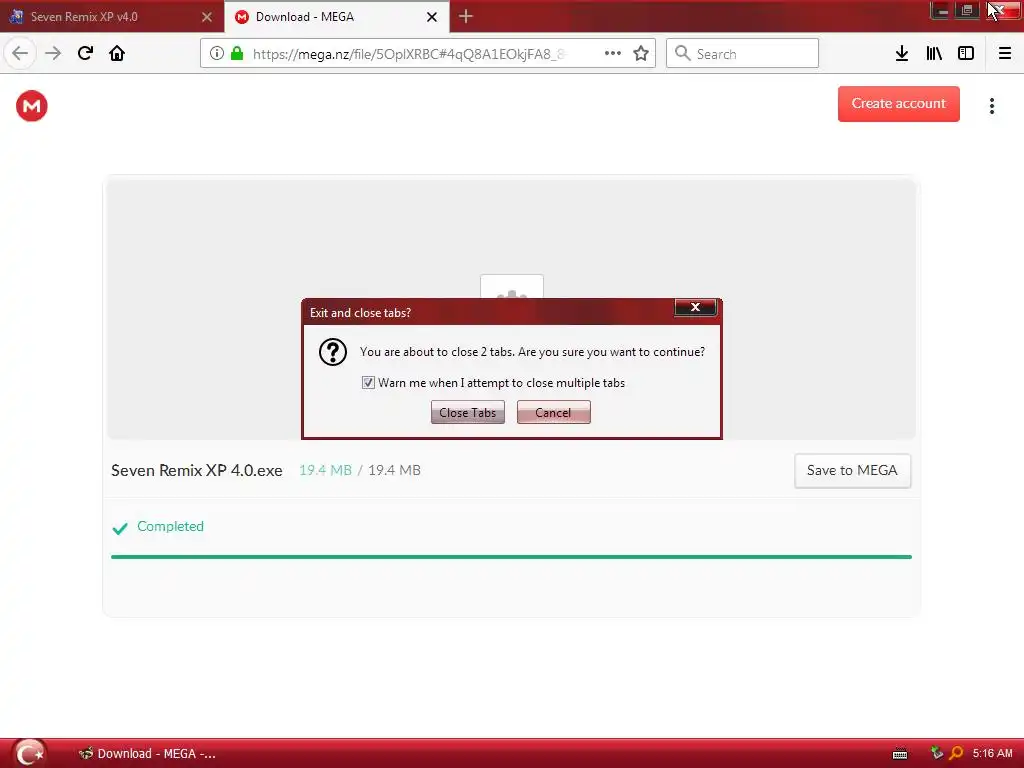The width and height of the screenshot is (1024, 768).
Task: Click Save to MEGA button
Action: [x=852, y=471]
